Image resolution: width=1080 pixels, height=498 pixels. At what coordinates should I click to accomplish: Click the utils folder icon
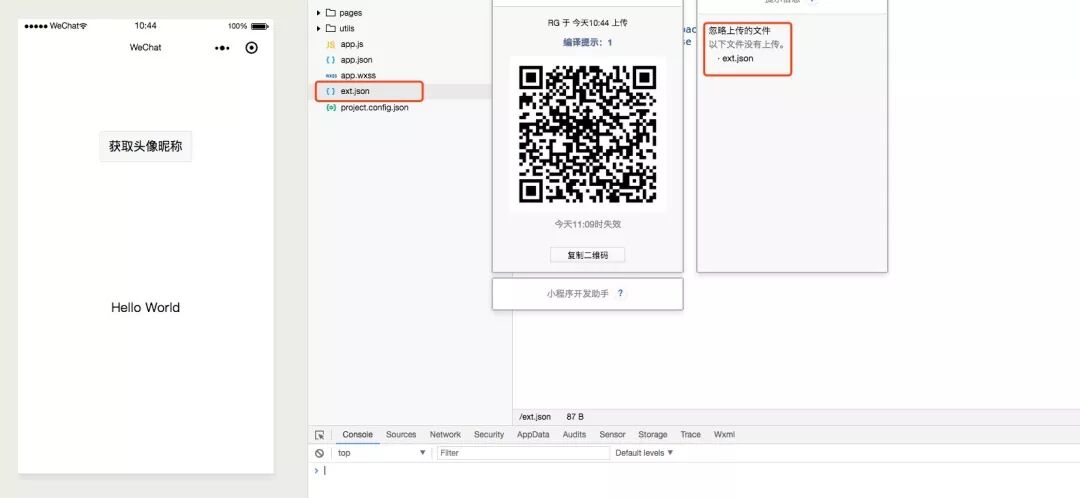coord(331,28)
